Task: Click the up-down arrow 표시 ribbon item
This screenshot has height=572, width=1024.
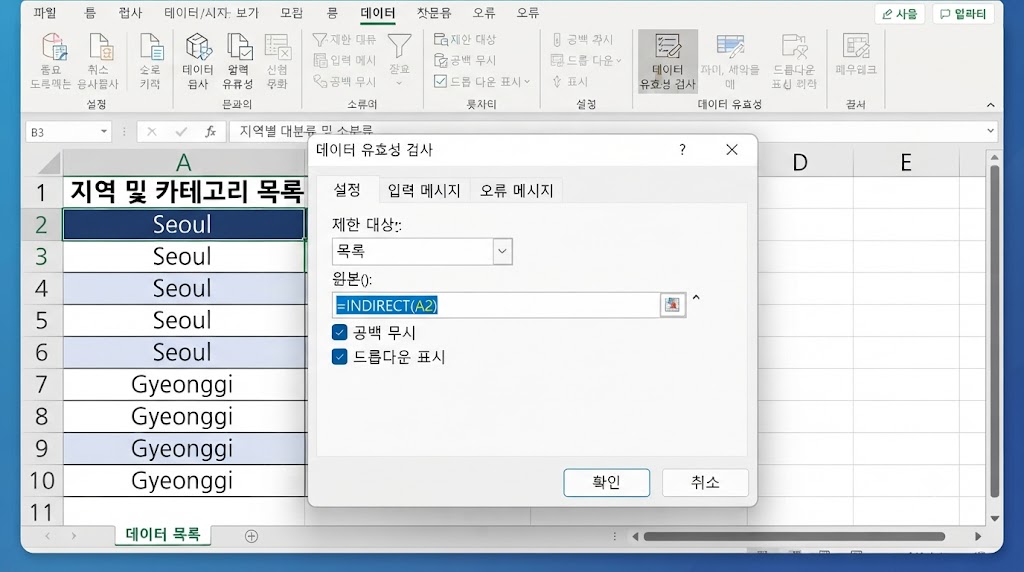Action: pos(570,82)
